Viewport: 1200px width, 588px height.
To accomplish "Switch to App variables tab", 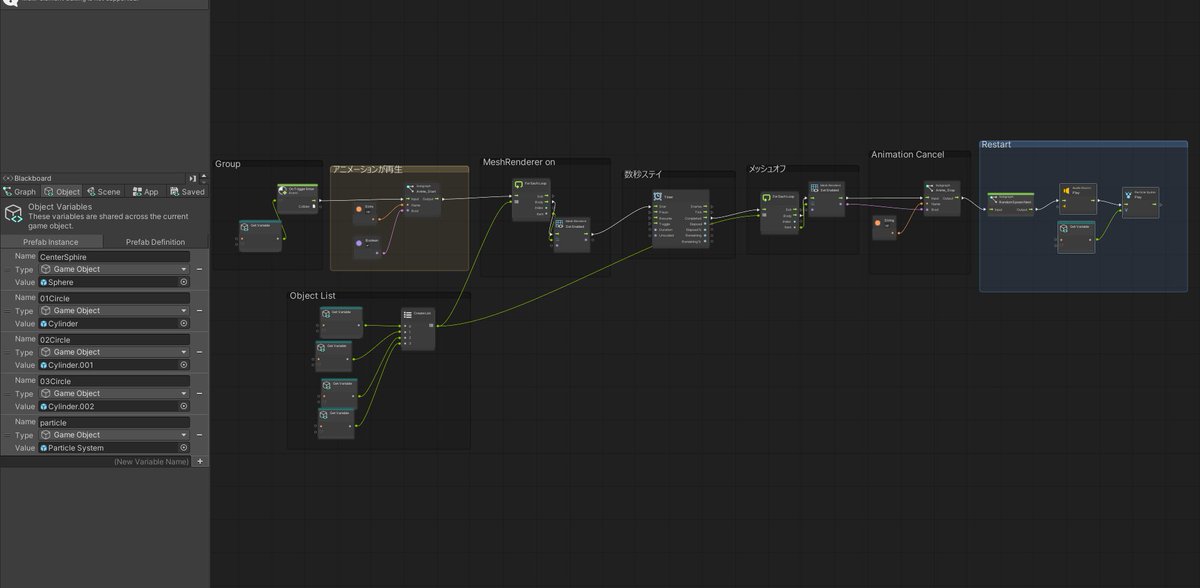I will tap(144, 192).
